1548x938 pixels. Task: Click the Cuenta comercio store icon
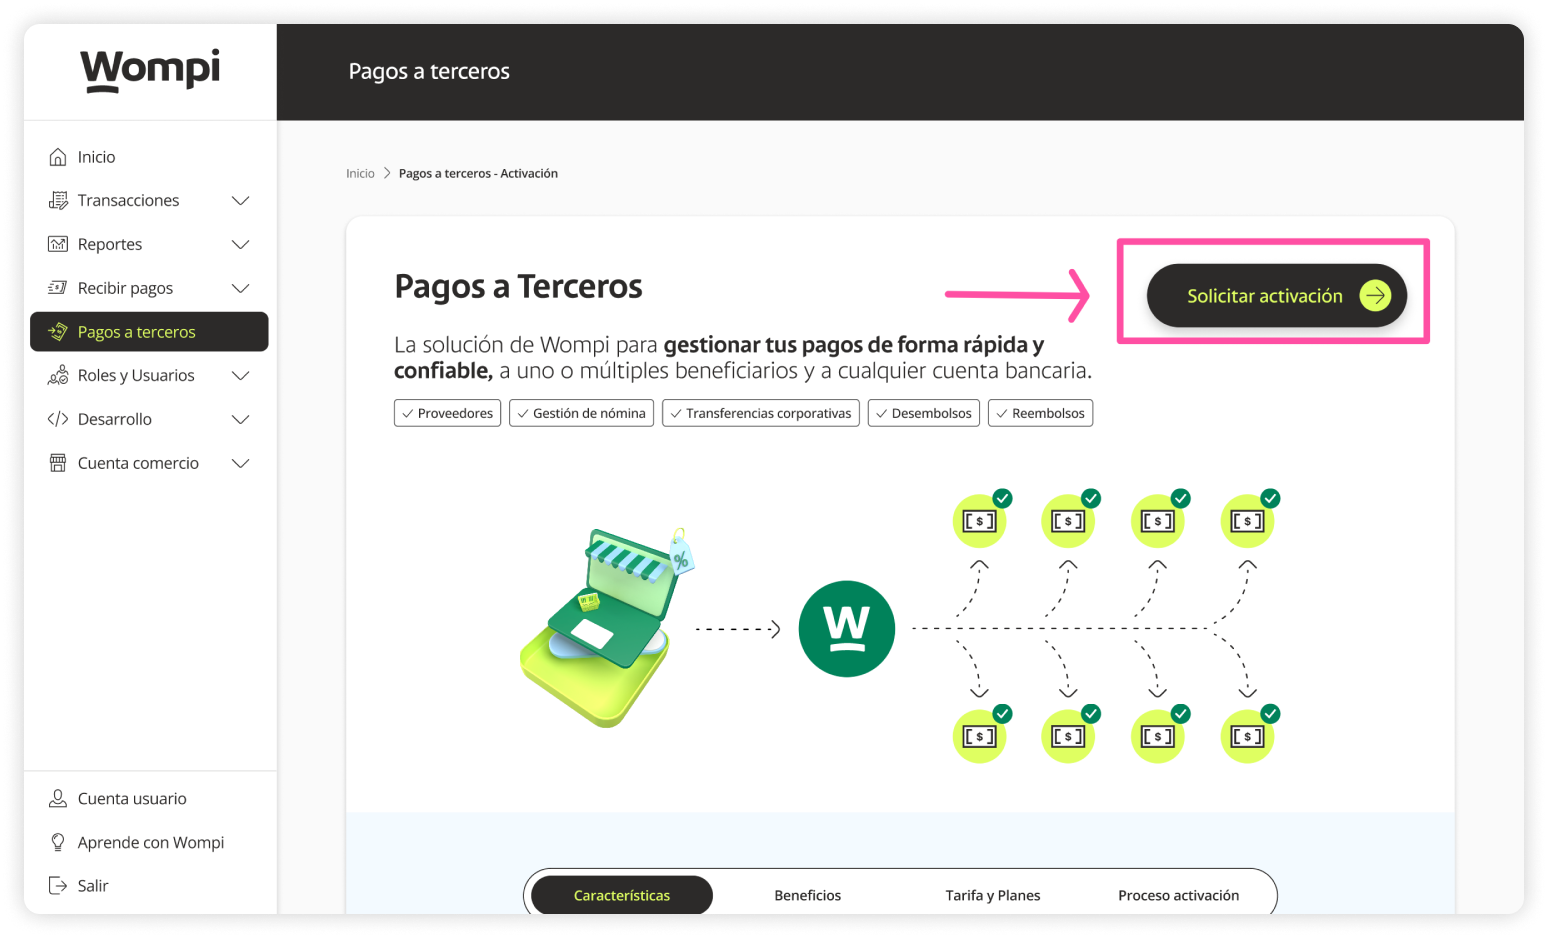pyautogui.click(x=58, y=463)
